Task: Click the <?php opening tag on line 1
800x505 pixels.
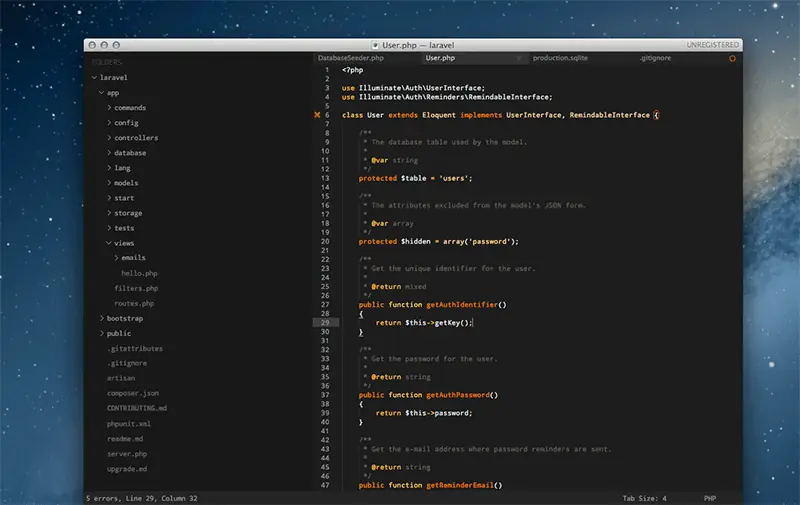Action: (353, 70)
